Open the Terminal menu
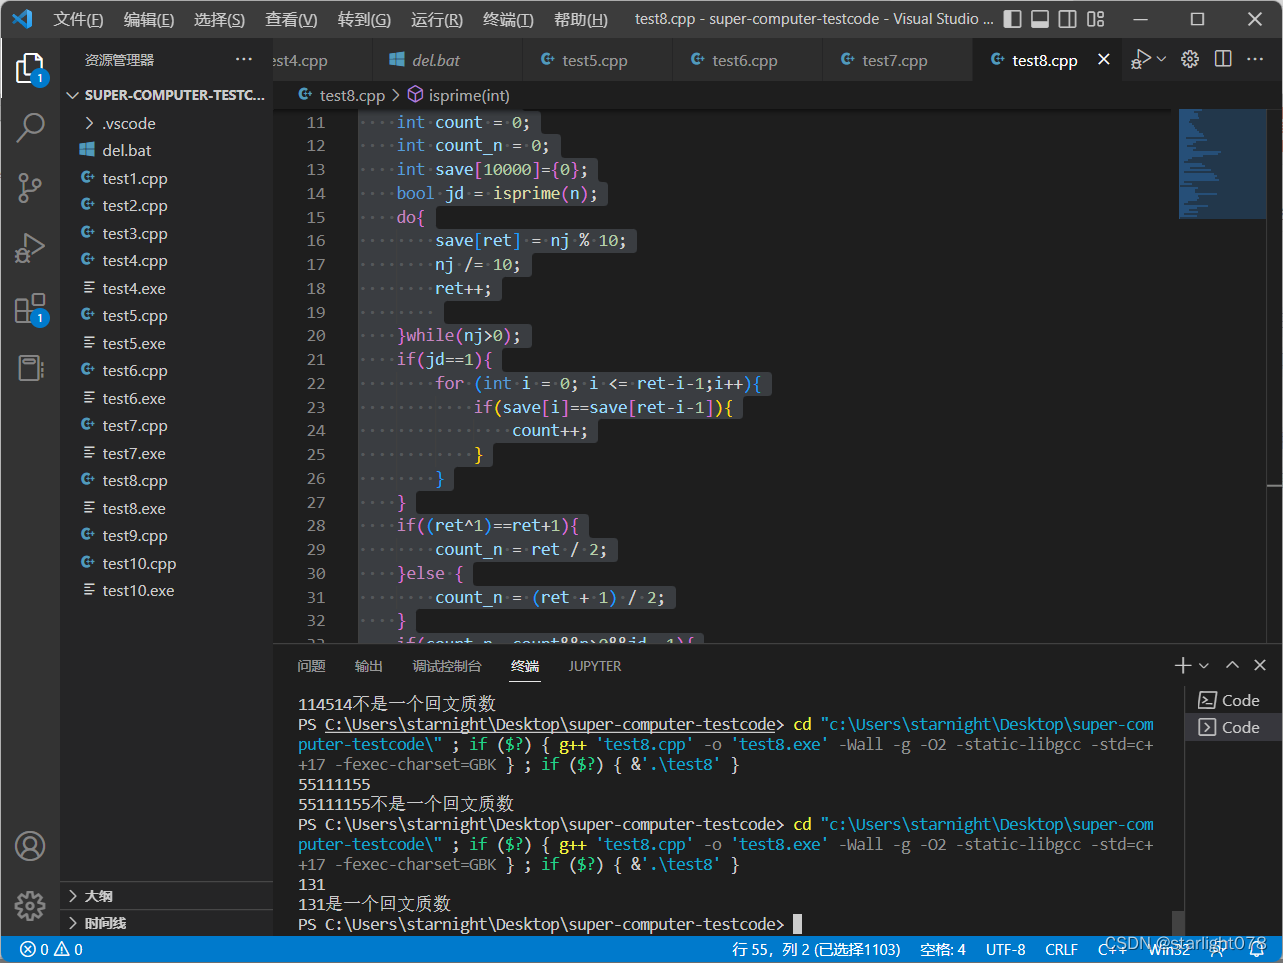Screen dimensions: 1283x963 pyautogui.click(x=508, y=19)
